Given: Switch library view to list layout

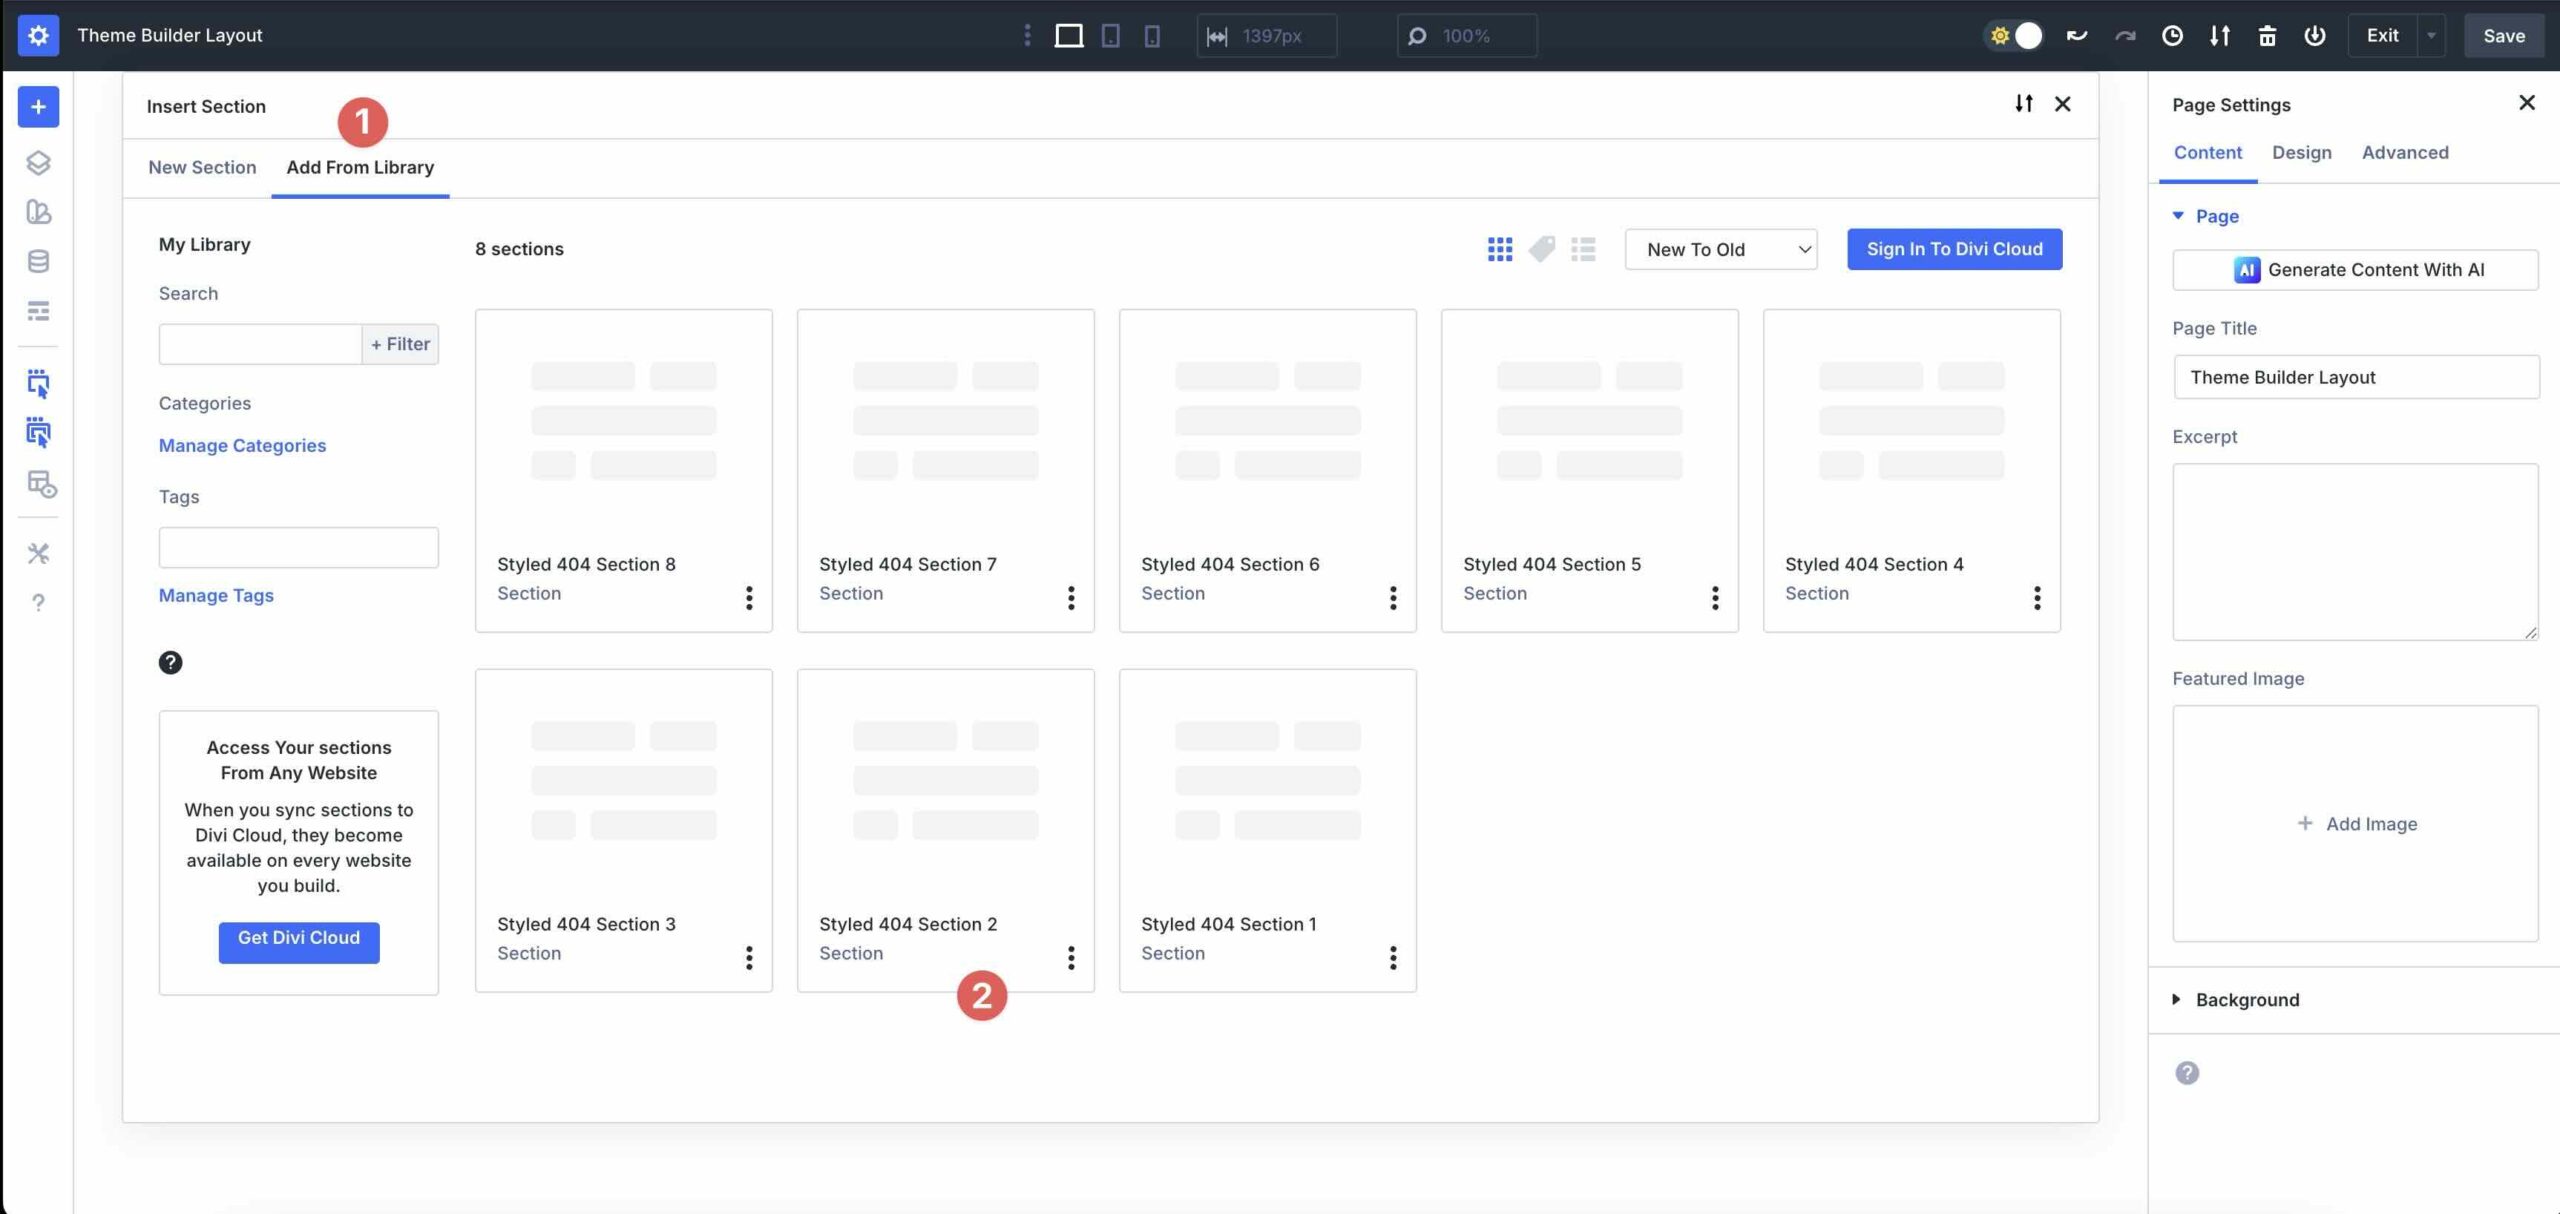Looking at the screenshot, I should coord(1583,249).
